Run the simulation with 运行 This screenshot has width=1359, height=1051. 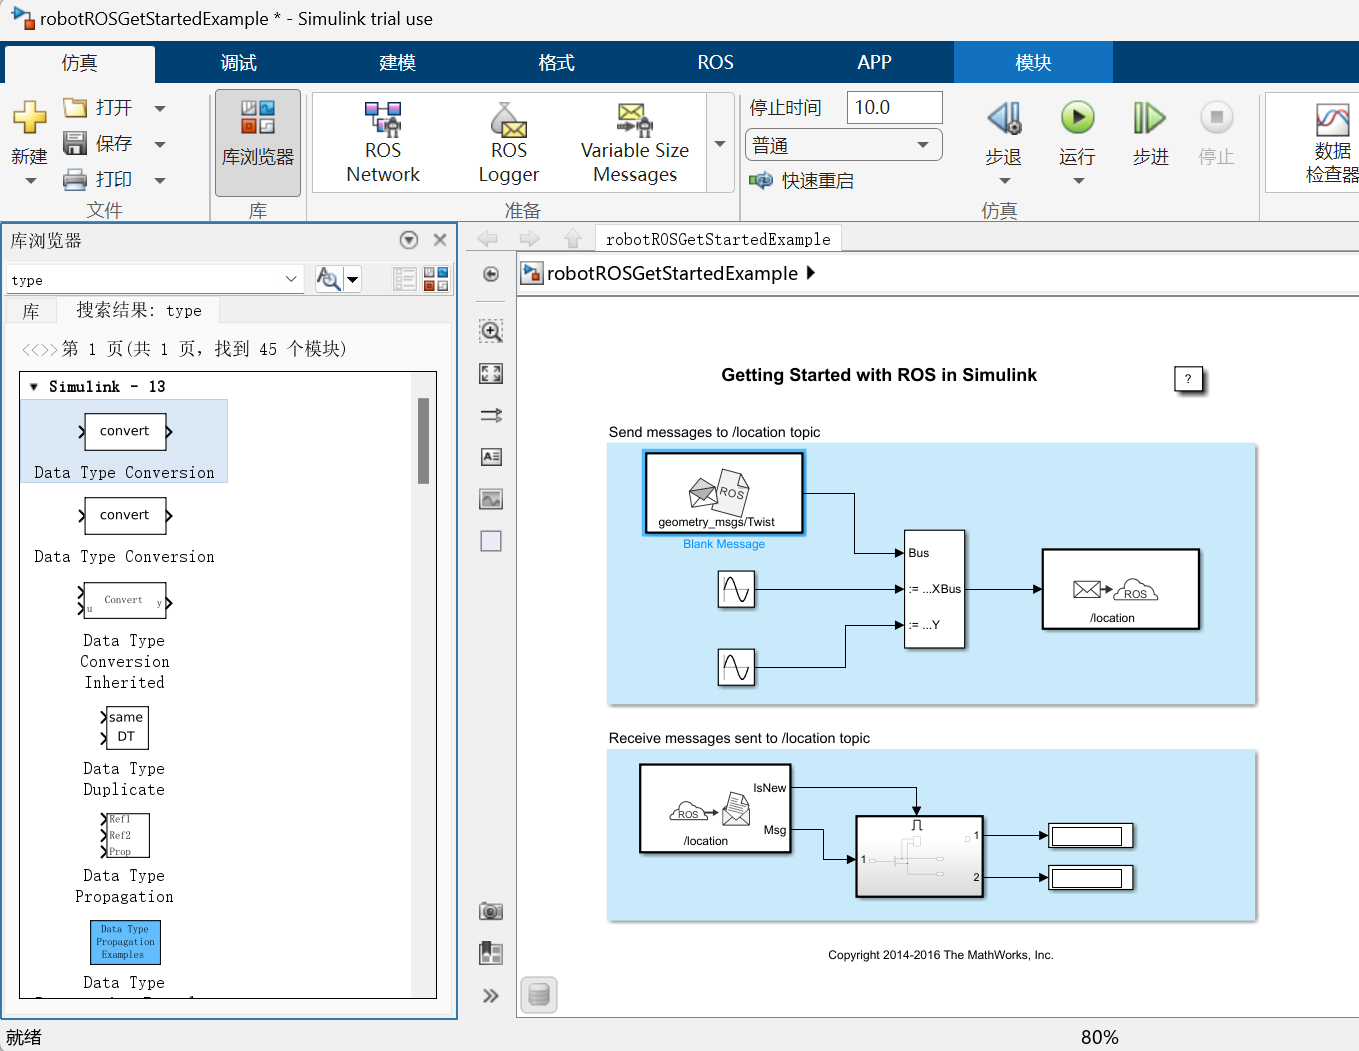click(x=1078, y=118)
